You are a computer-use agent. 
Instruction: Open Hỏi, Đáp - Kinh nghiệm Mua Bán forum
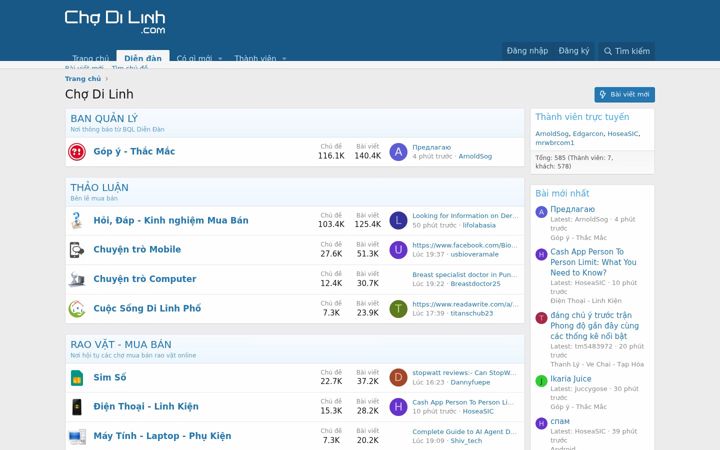[x=171, y=220]
